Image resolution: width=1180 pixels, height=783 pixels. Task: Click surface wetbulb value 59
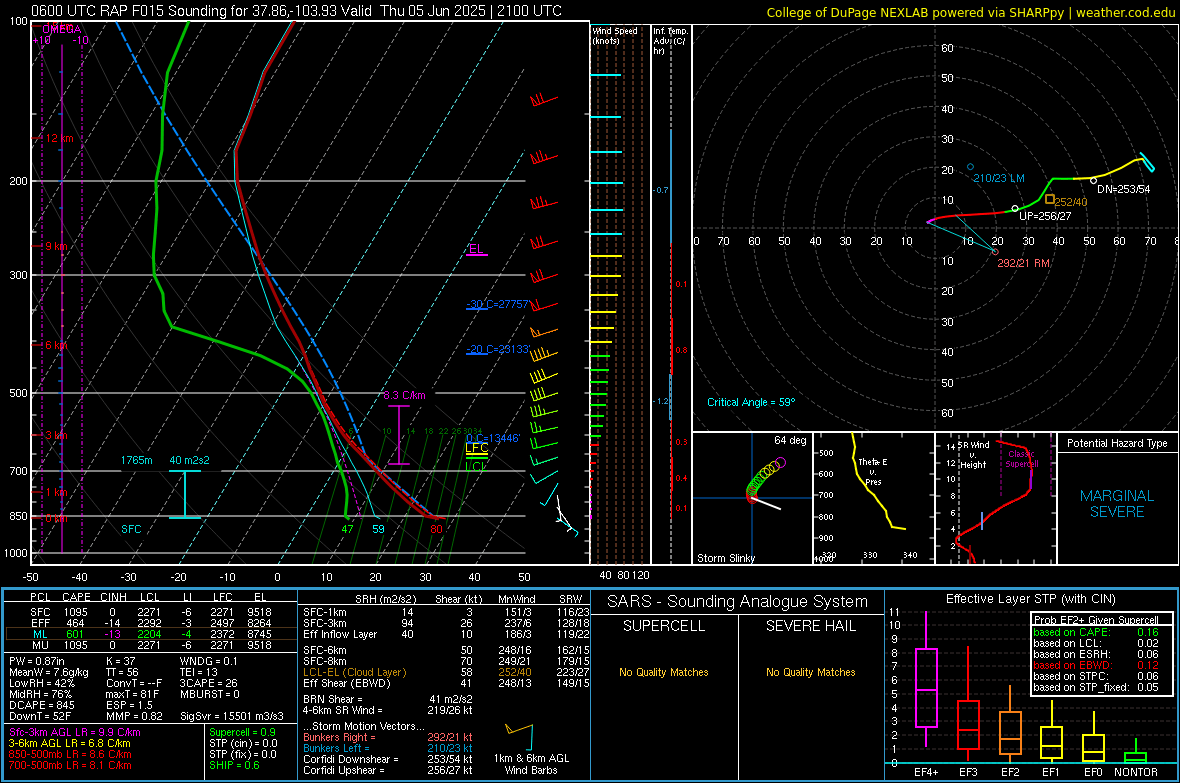[x=379, y=529]
